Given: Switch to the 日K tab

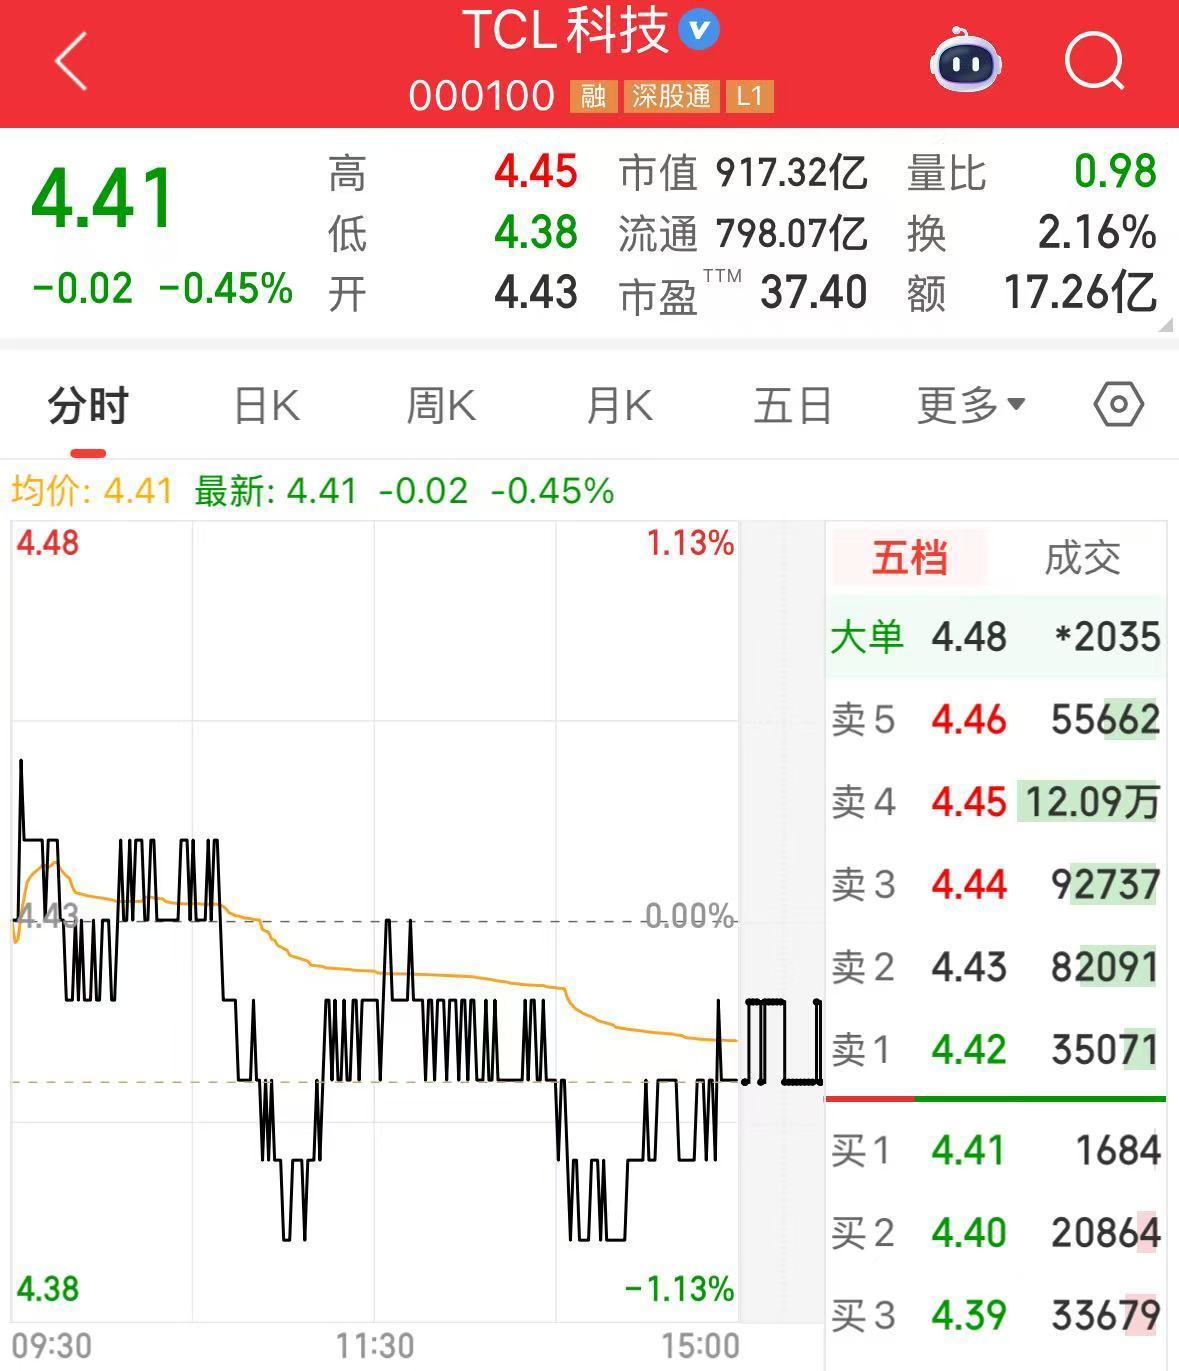Looking at the screenshot, I should click(x=266, y=406).
